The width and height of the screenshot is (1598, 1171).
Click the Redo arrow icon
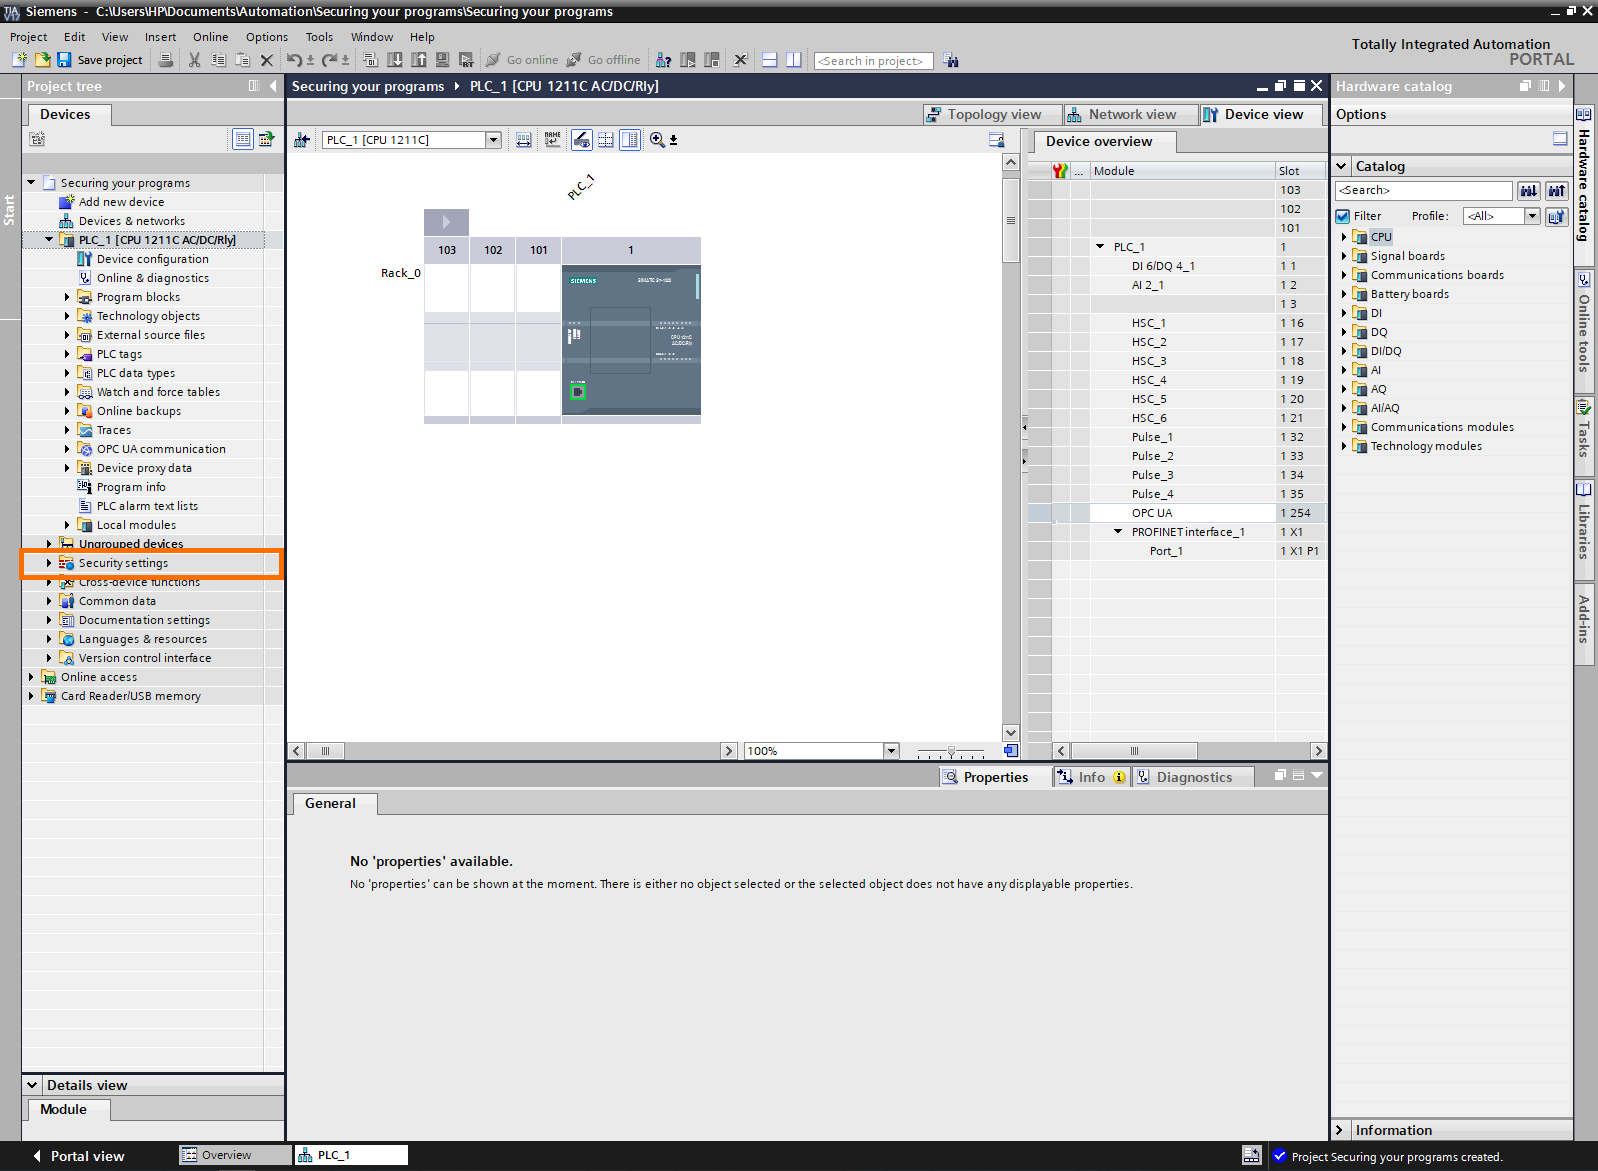pos(329,60)
